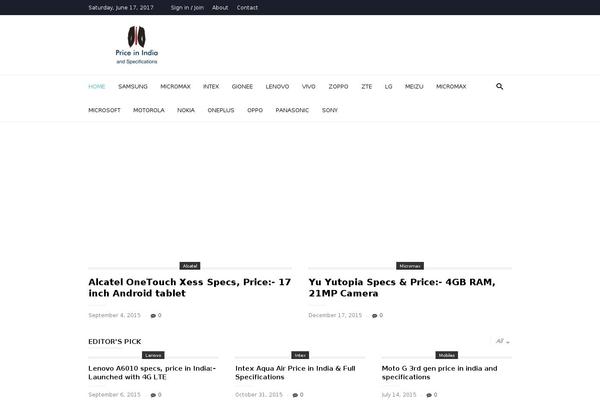Open the MICROSOFT menu item
Viewport: 600px width, 400px height.
click(x=104, y=110)
